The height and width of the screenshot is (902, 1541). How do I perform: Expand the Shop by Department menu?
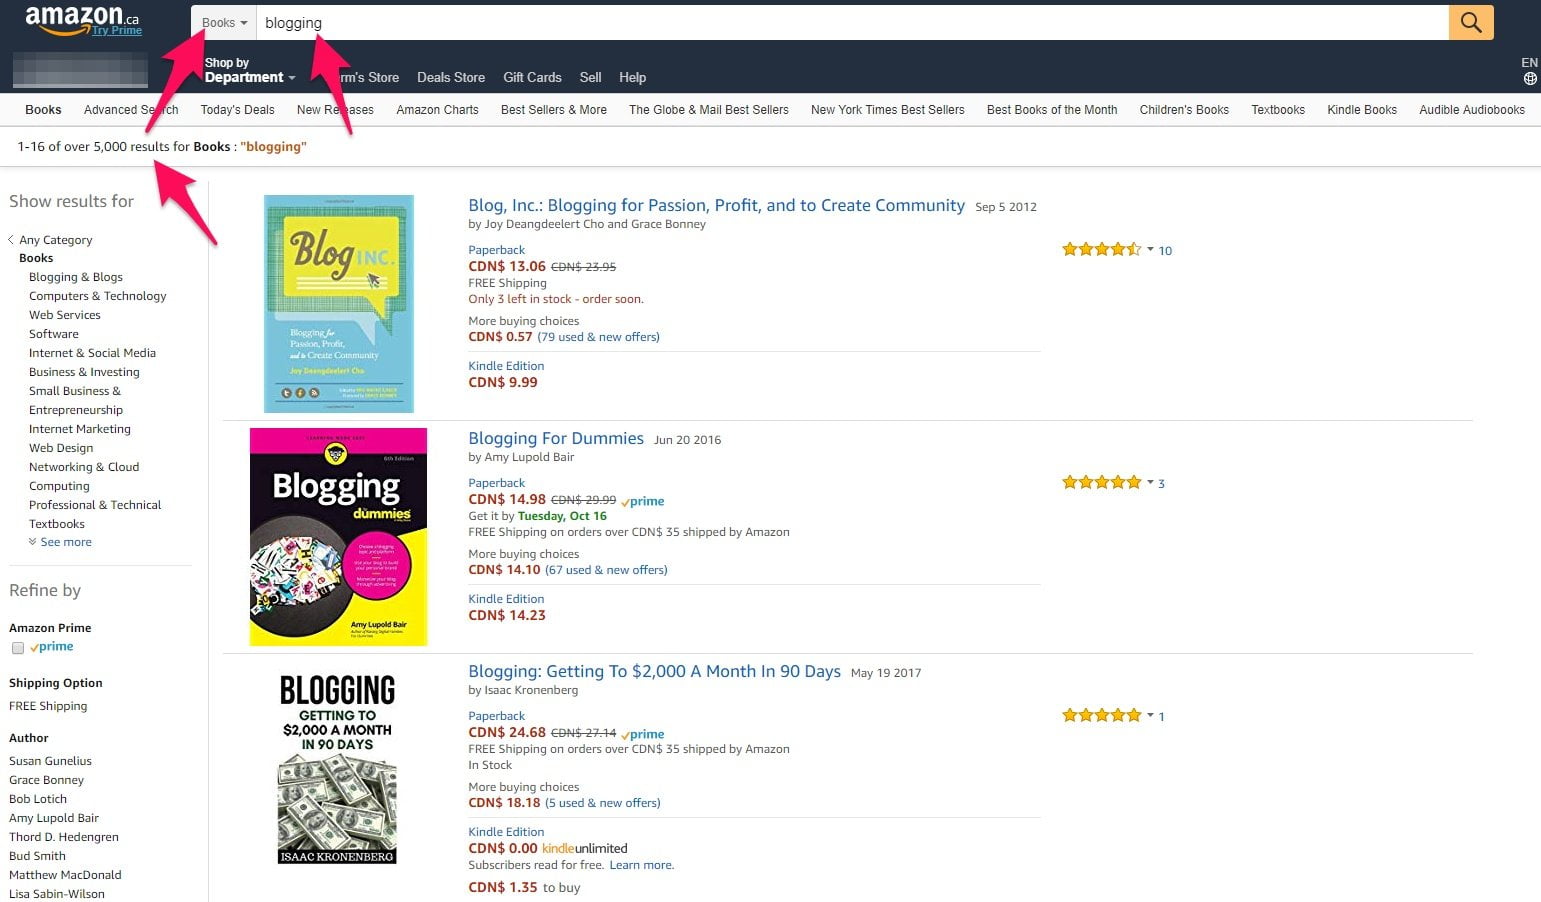coord(250,70)
